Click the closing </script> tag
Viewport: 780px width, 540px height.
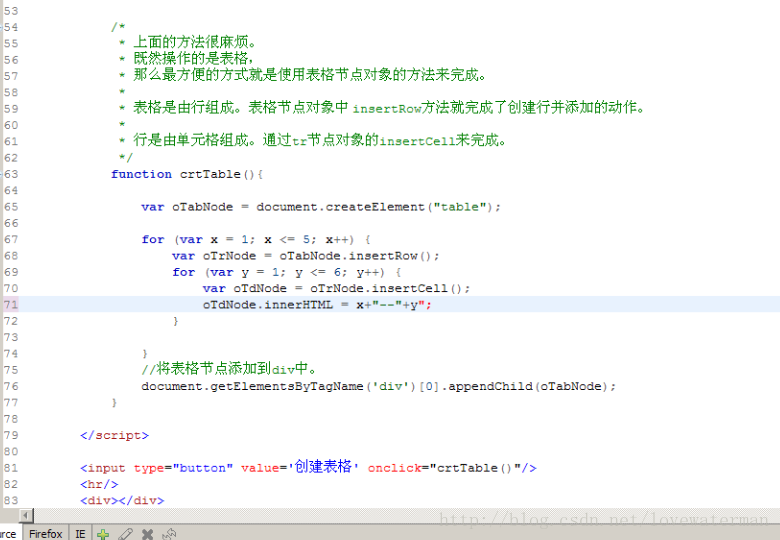(x=114, y=436)
